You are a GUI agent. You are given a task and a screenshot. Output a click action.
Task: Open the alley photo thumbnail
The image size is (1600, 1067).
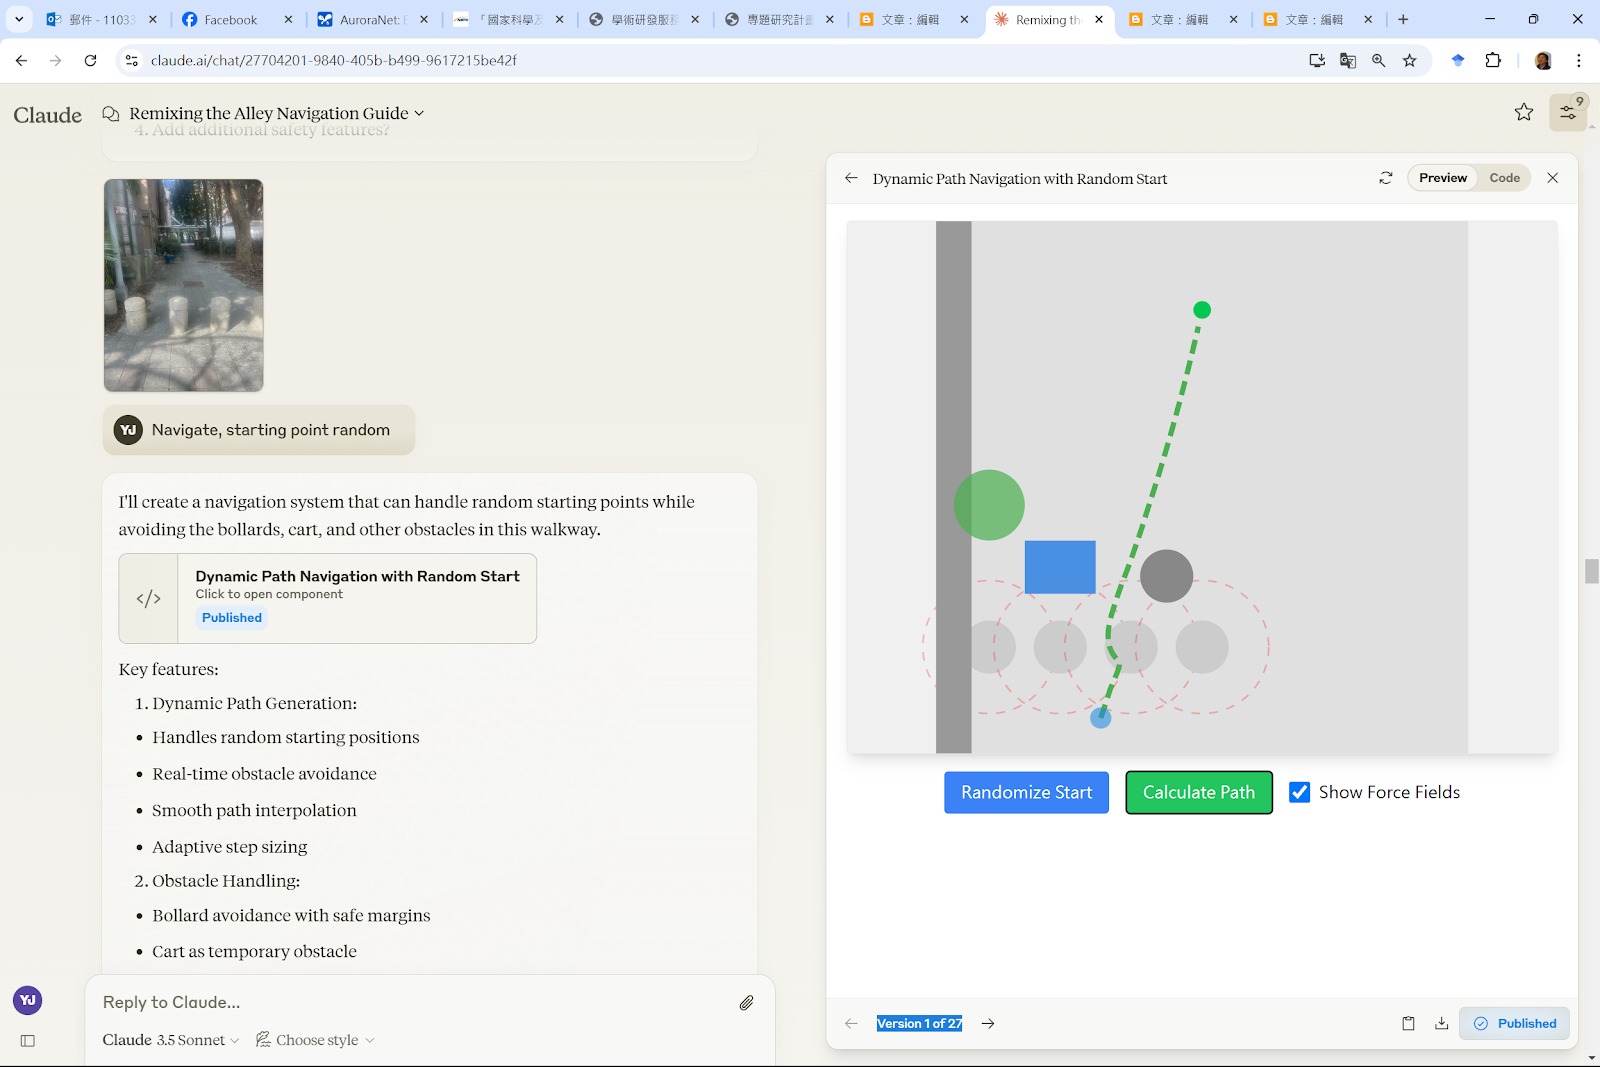click(183, 285)
